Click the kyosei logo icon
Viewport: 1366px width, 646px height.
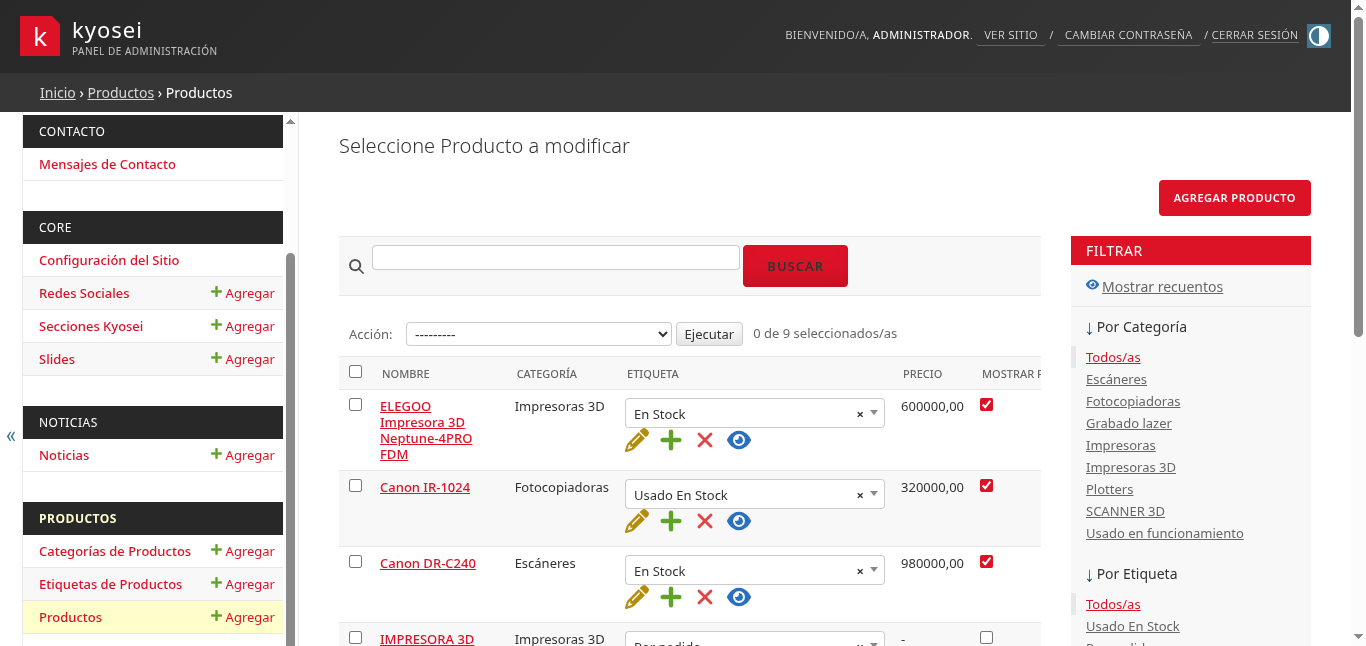pos(40,36)
